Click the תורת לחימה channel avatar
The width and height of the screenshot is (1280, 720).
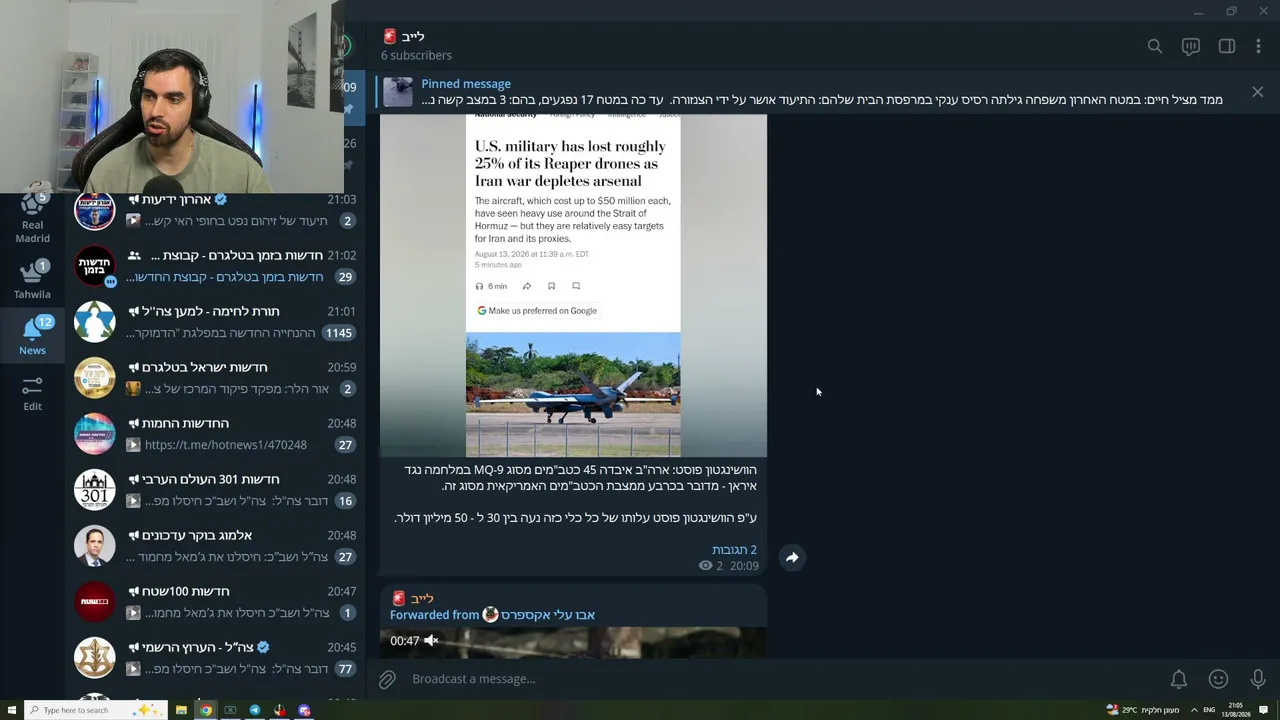(95, 322)
